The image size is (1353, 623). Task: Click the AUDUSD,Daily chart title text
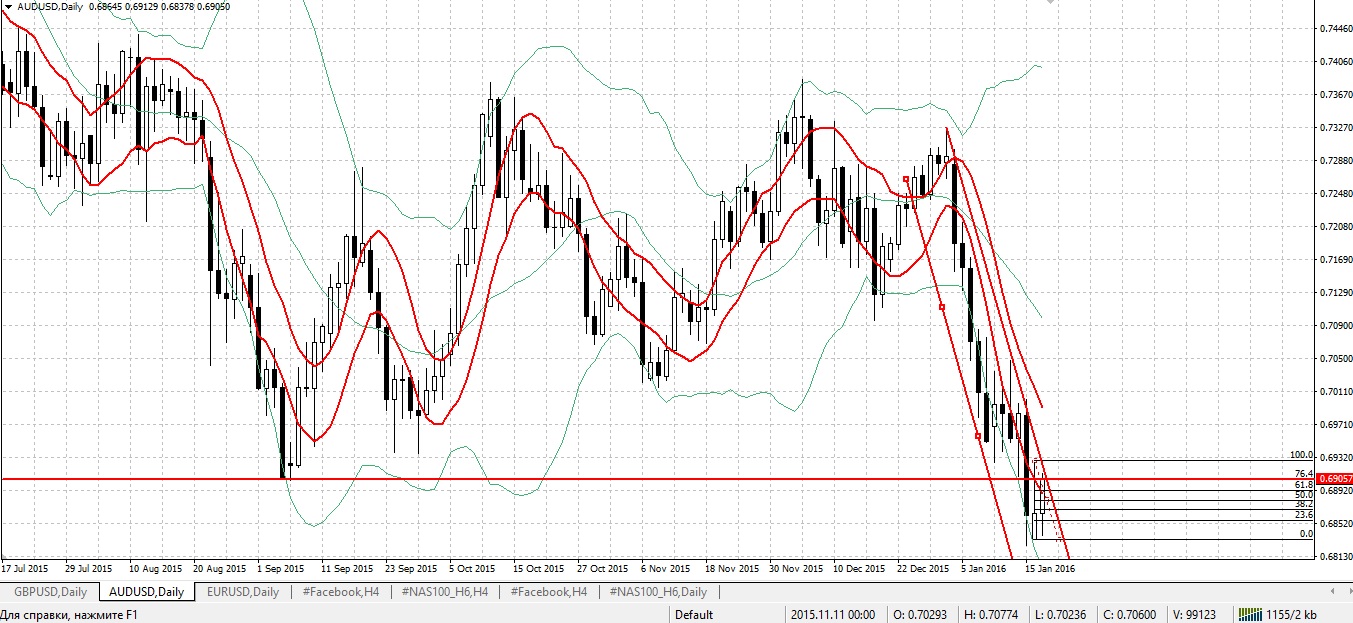pyautogui.click(x=50, y=7)
